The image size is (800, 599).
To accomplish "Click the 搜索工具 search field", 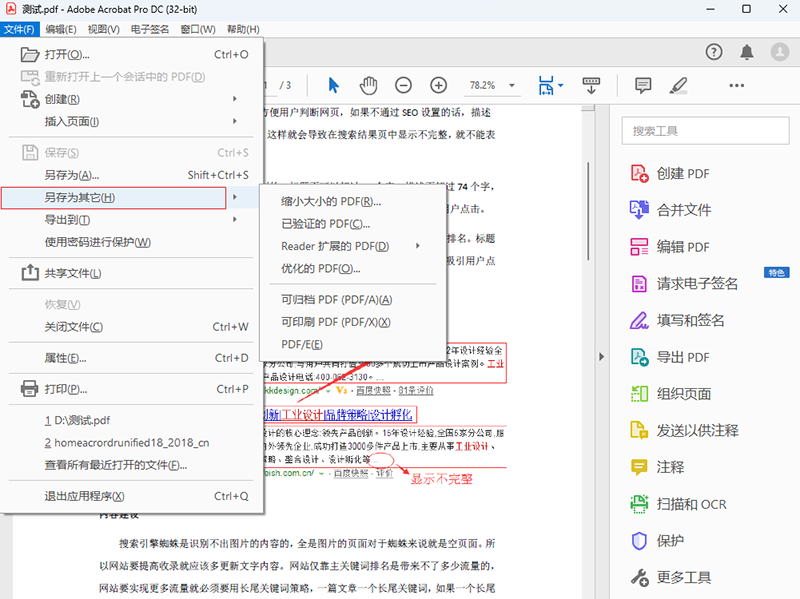I will [705, 131].
